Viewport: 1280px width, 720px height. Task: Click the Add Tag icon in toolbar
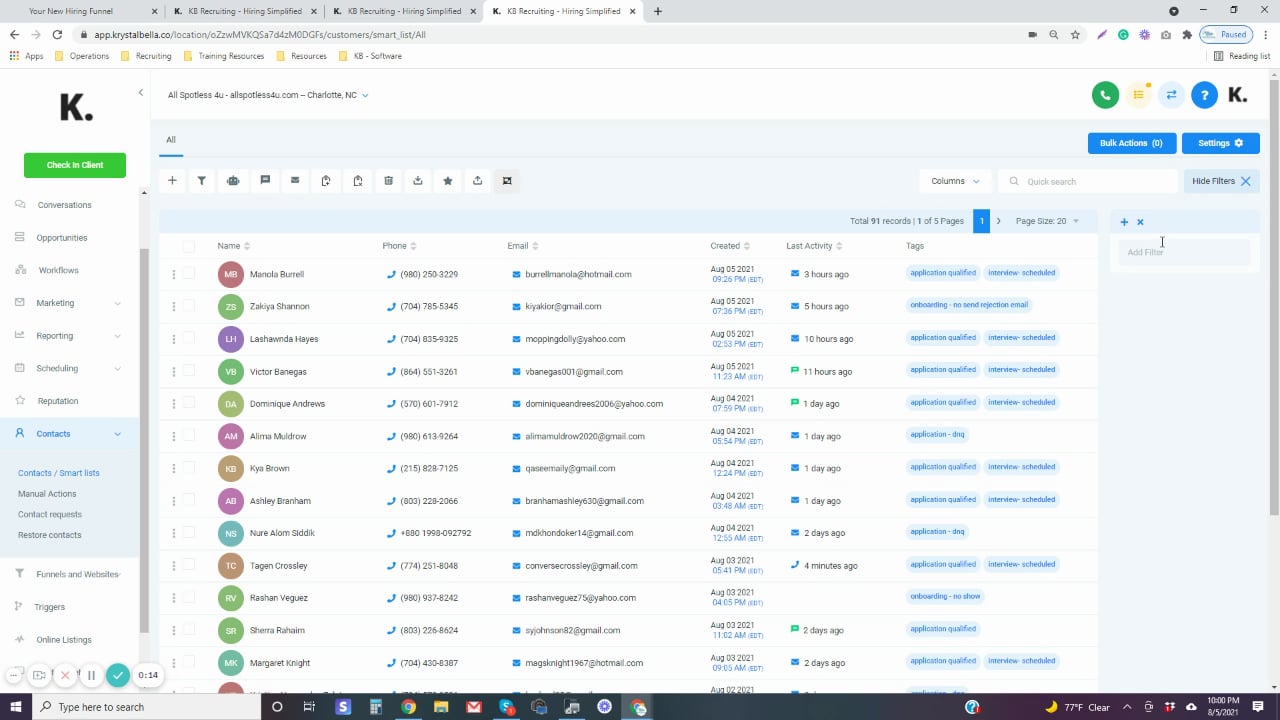[326, 181]
